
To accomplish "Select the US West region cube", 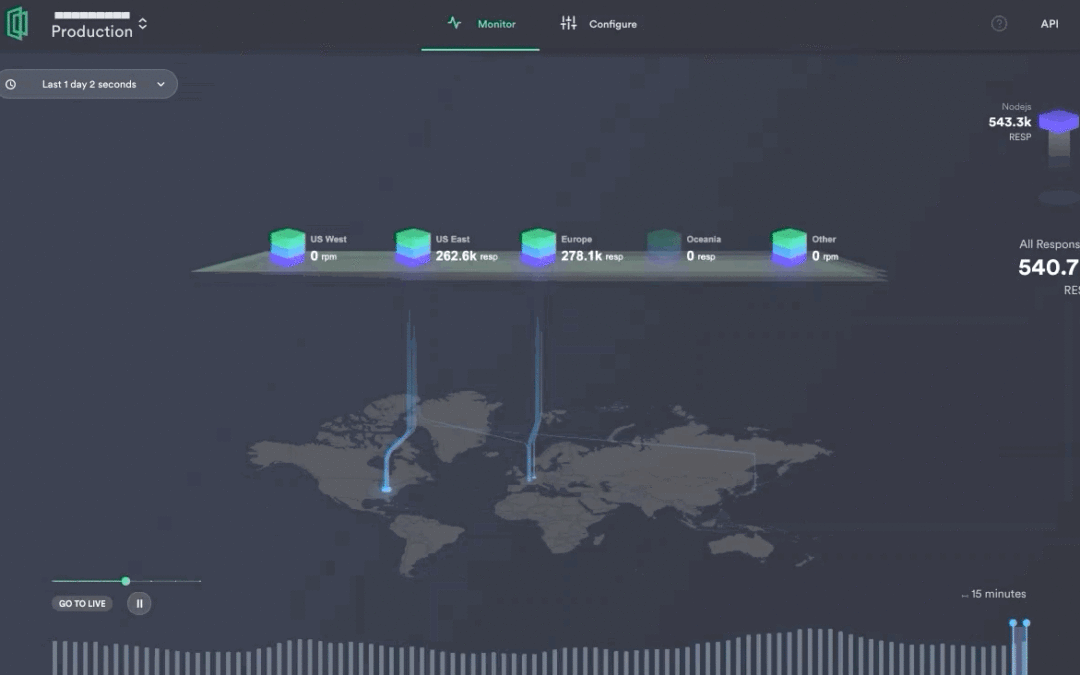I will point(287,247).
